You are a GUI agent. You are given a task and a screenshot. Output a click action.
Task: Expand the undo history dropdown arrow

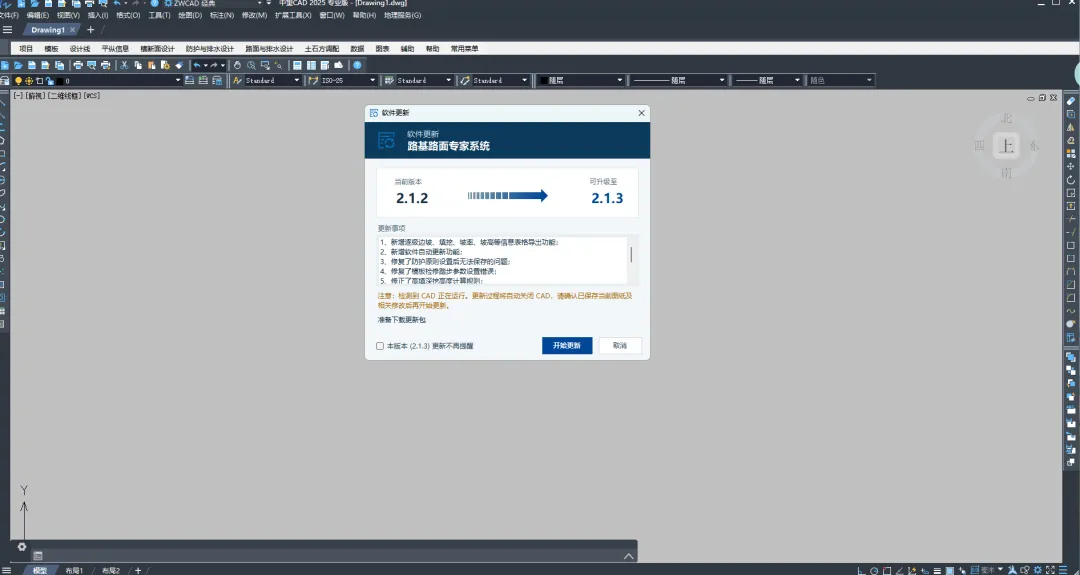pos(205,65)
